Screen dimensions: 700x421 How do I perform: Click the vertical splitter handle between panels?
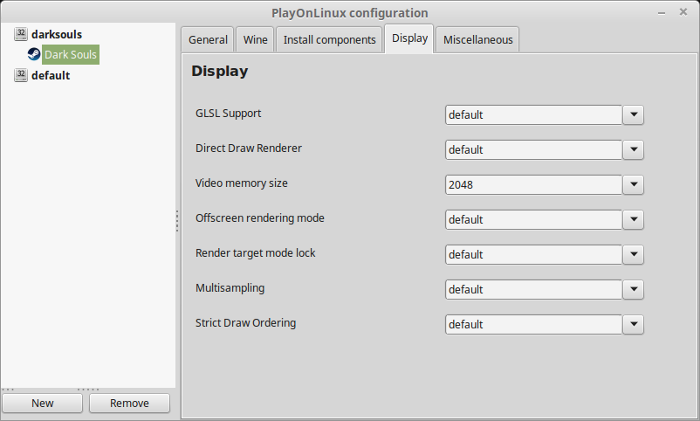(177, 221)
